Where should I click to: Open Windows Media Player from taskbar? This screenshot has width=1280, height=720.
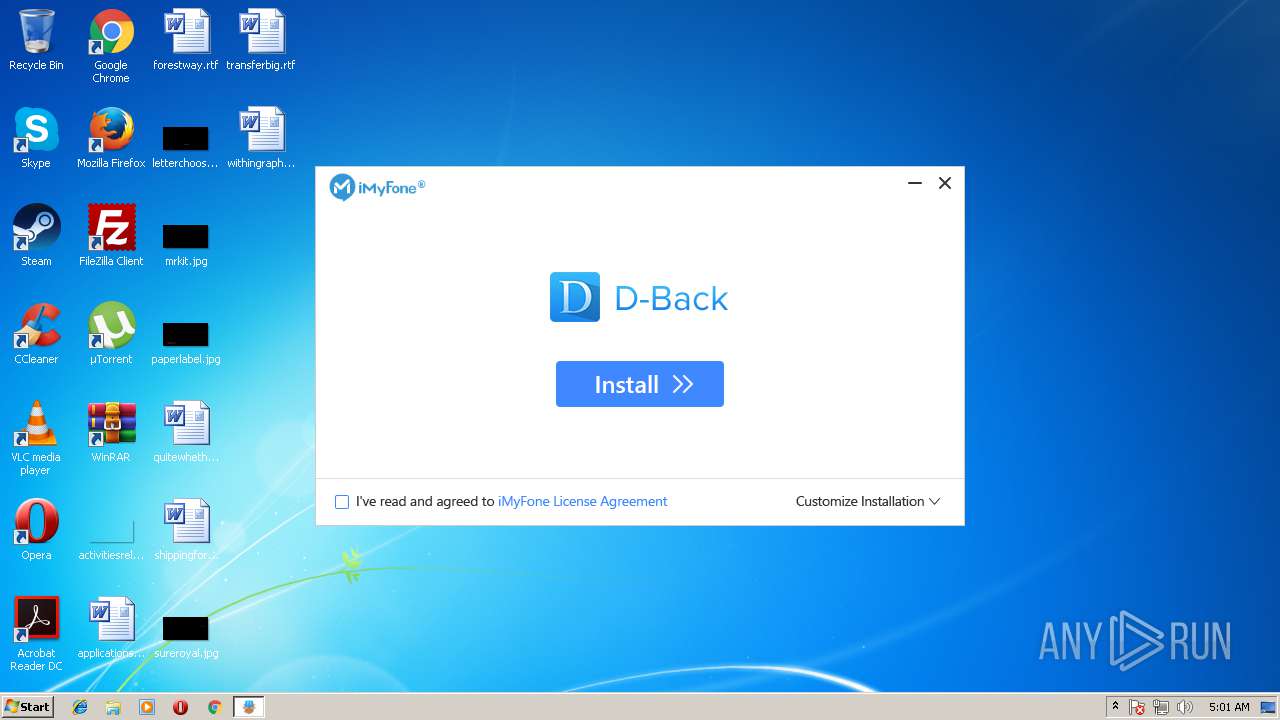coord(147,707)
